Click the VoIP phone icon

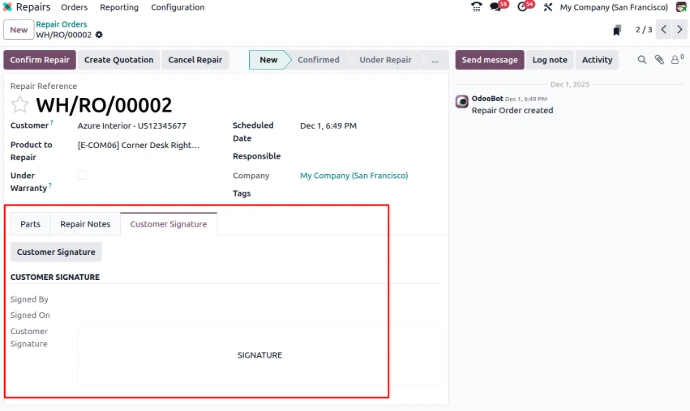point(476,7)
